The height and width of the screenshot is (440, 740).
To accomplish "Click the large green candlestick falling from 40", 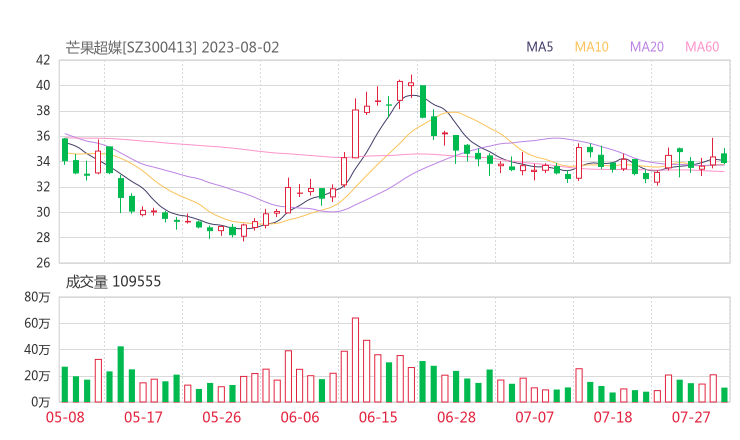I will click(x=423, y=102).
